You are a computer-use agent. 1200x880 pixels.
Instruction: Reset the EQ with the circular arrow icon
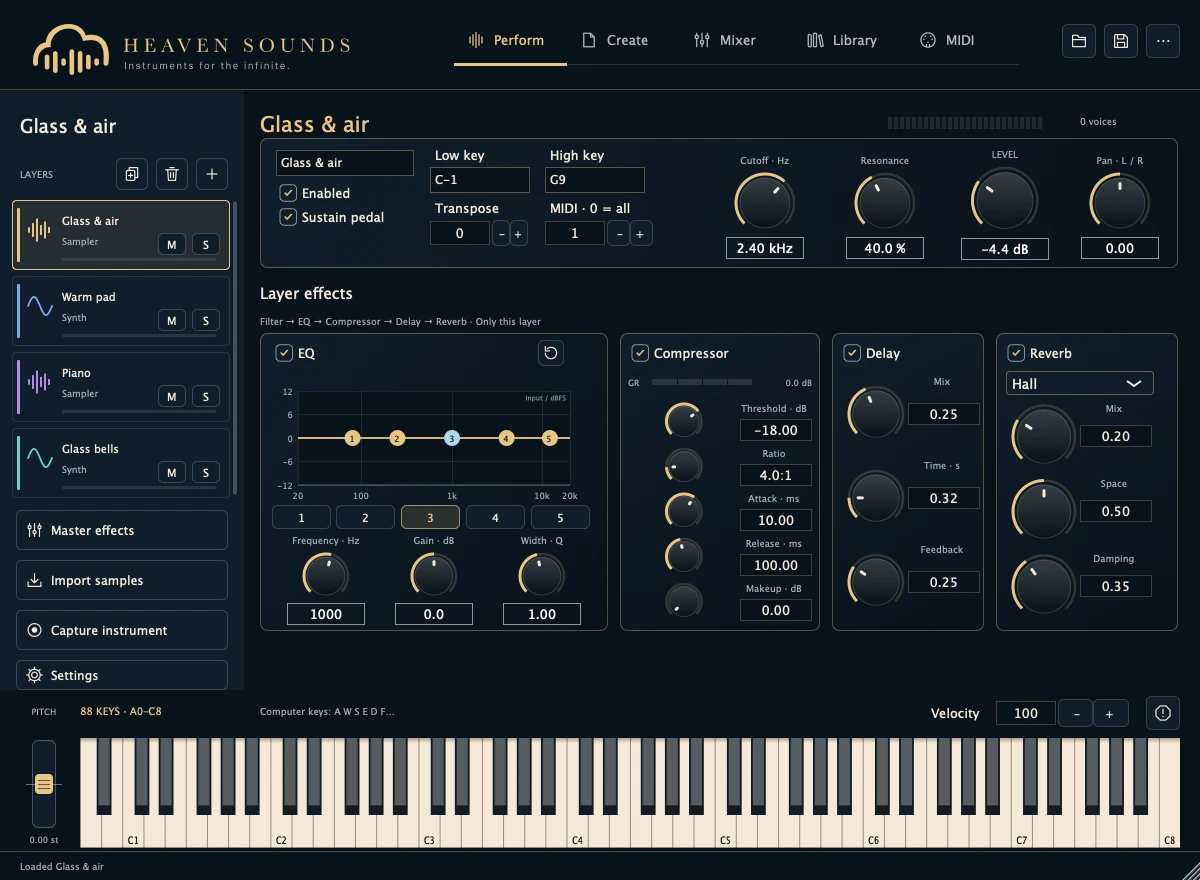click(551, 353)
